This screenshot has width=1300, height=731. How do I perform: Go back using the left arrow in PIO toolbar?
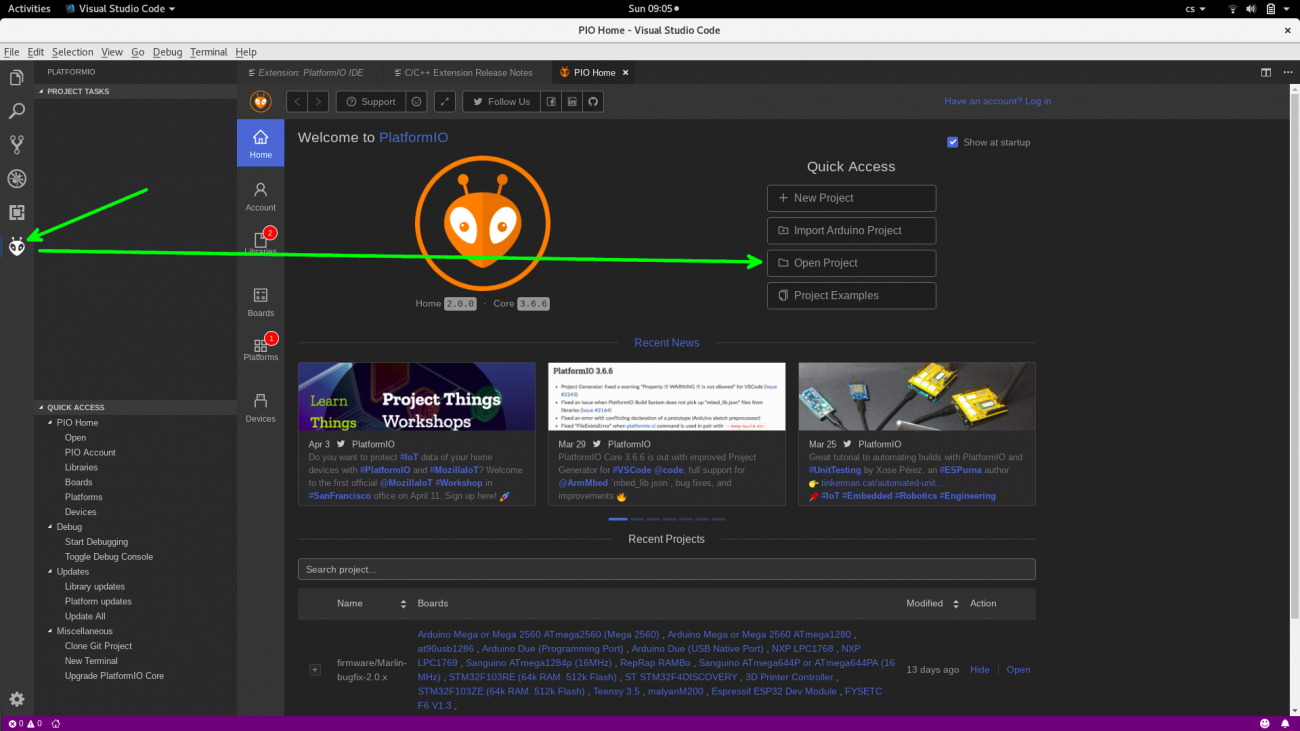297,101
